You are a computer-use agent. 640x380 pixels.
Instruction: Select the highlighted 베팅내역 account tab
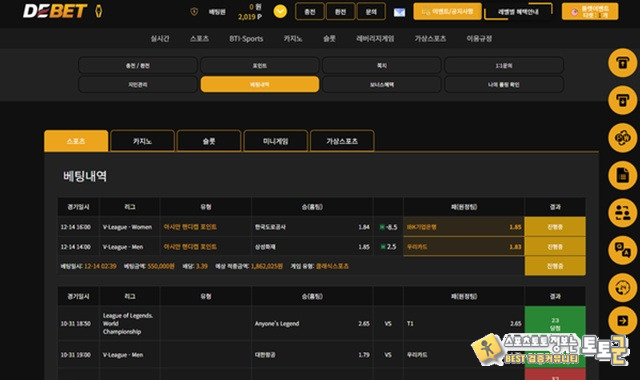coord(260,84)
